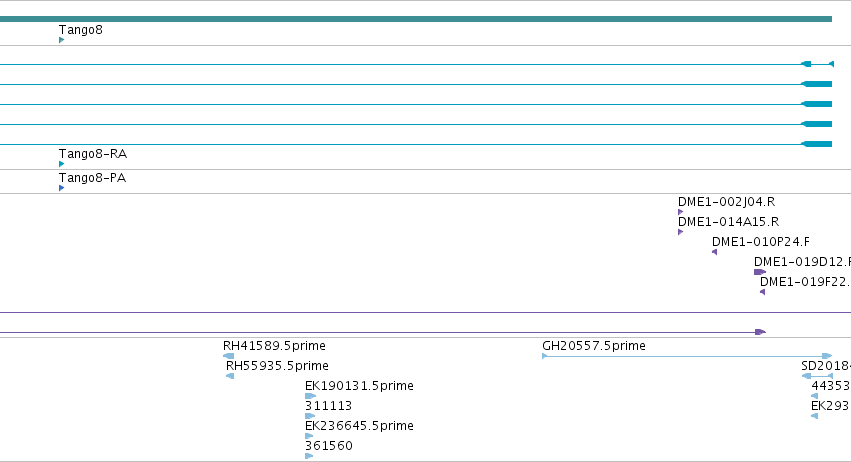Click the DME1-019F22 feature label
The width and height of the screenshot is (851, 462).
(805, 282)
